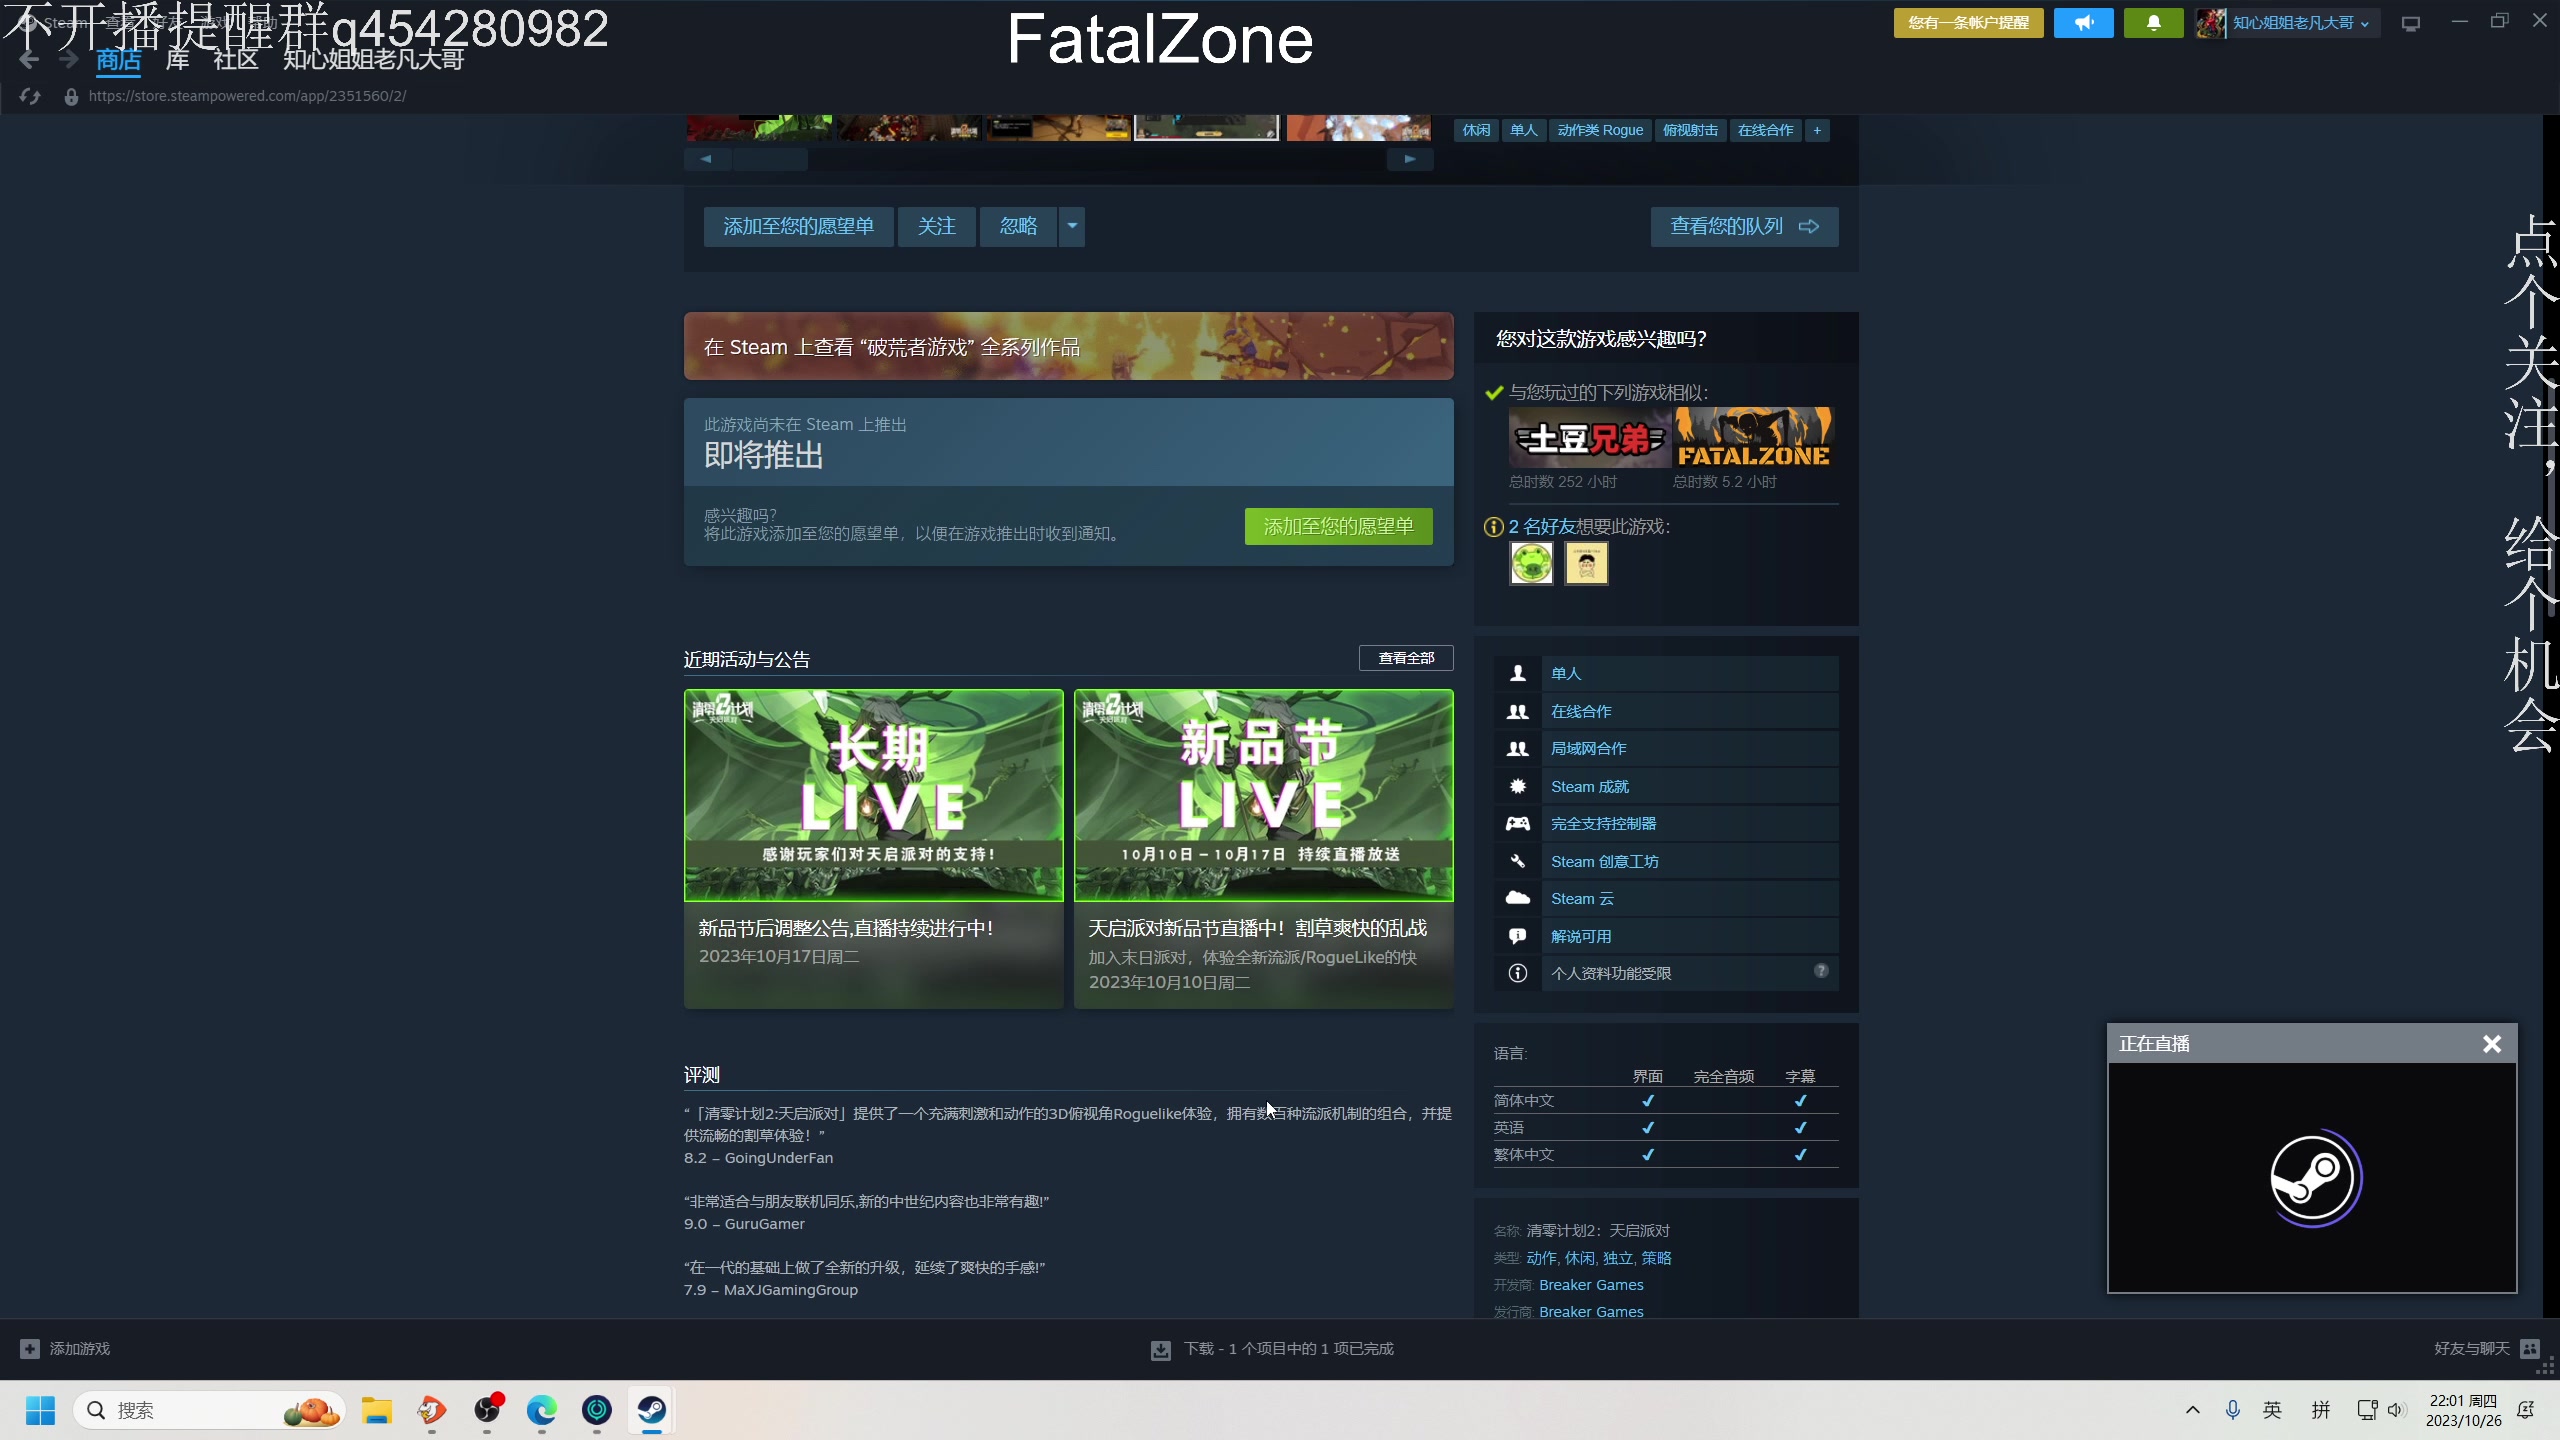Open the 知心姐姐老凡大哥 profile tab
Image resolution: width=2560 pixels, height=1440 pixels.
[x=374, y=60]
